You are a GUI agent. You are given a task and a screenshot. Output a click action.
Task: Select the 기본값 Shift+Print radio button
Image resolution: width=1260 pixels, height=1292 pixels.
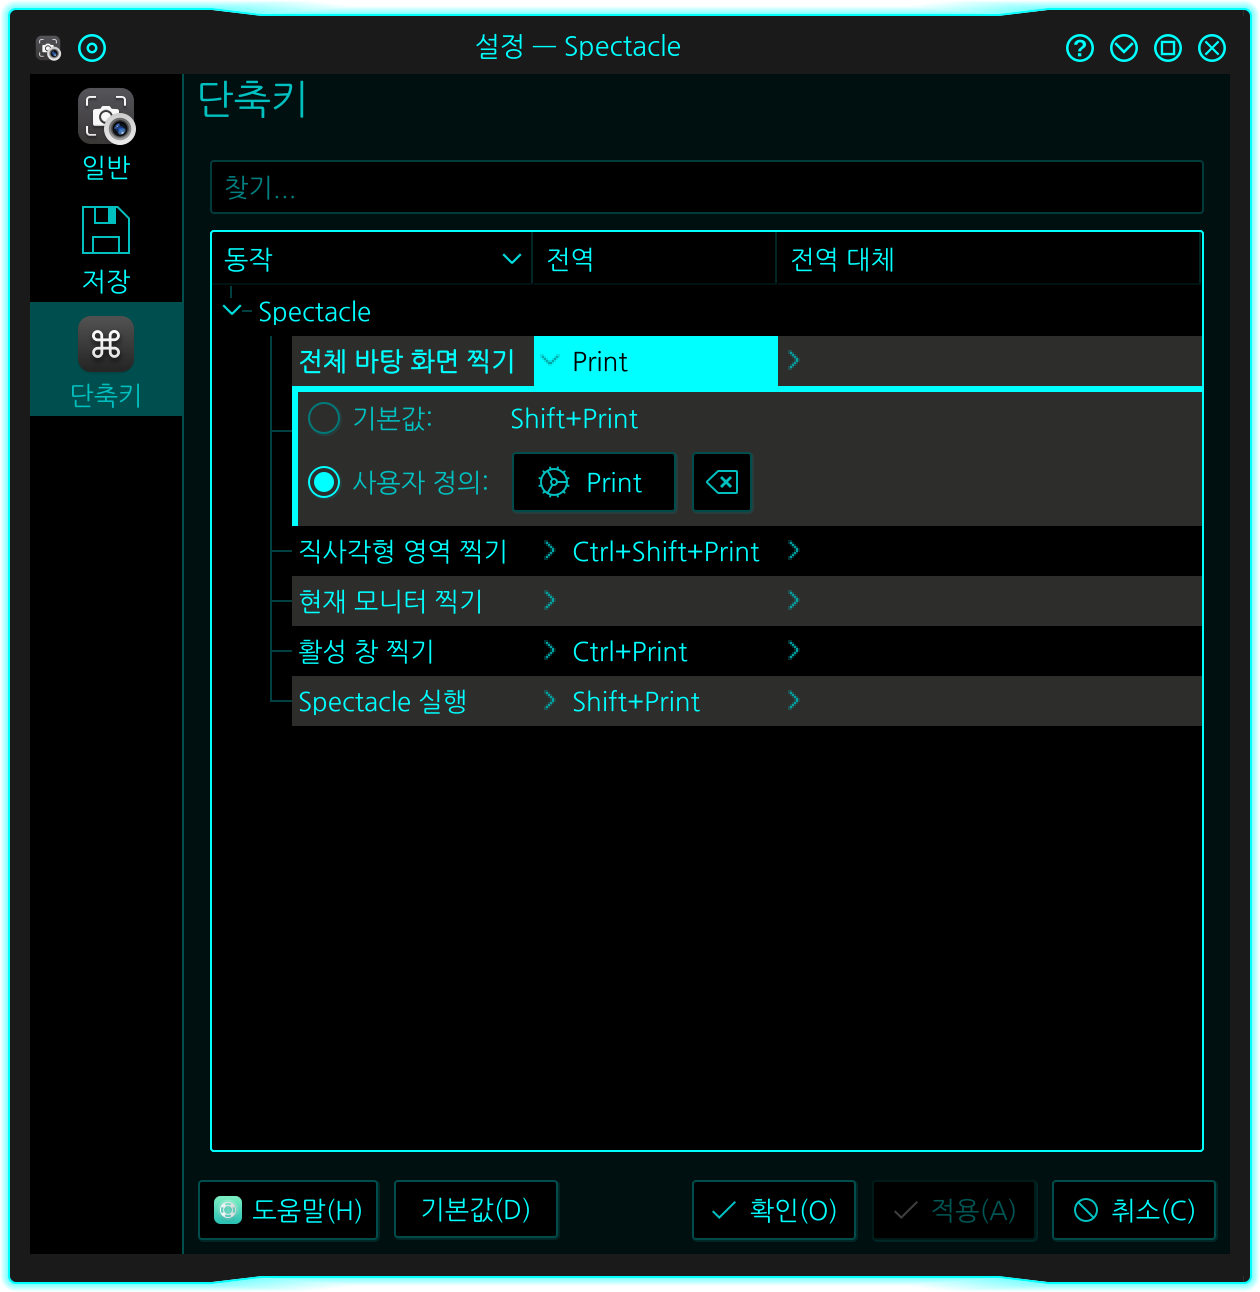point(324,418)
